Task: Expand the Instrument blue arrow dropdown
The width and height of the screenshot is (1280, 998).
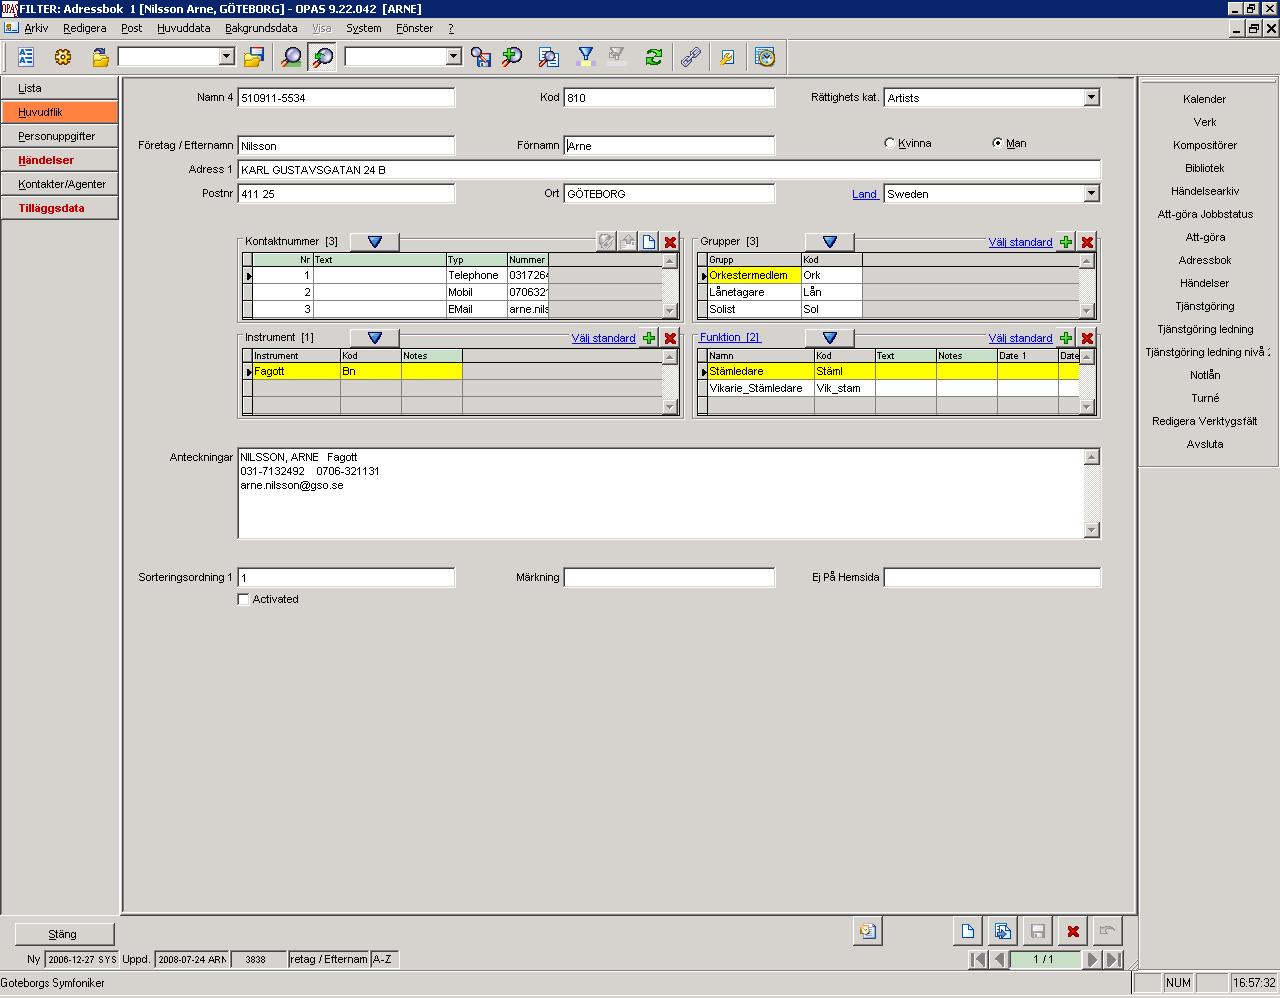Action: point(375,338)
